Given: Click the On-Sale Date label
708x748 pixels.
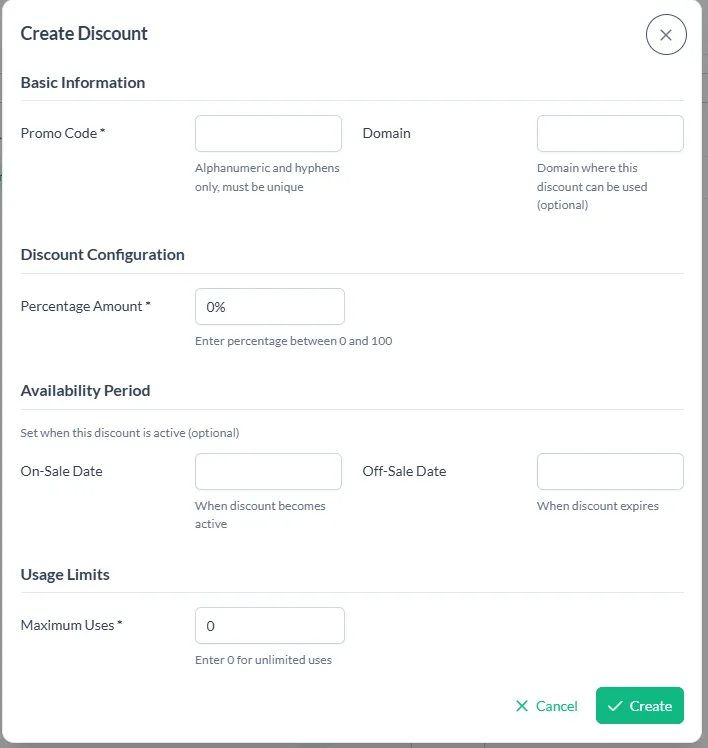Looking at the screenshot, I should click(x=62, y=471).
